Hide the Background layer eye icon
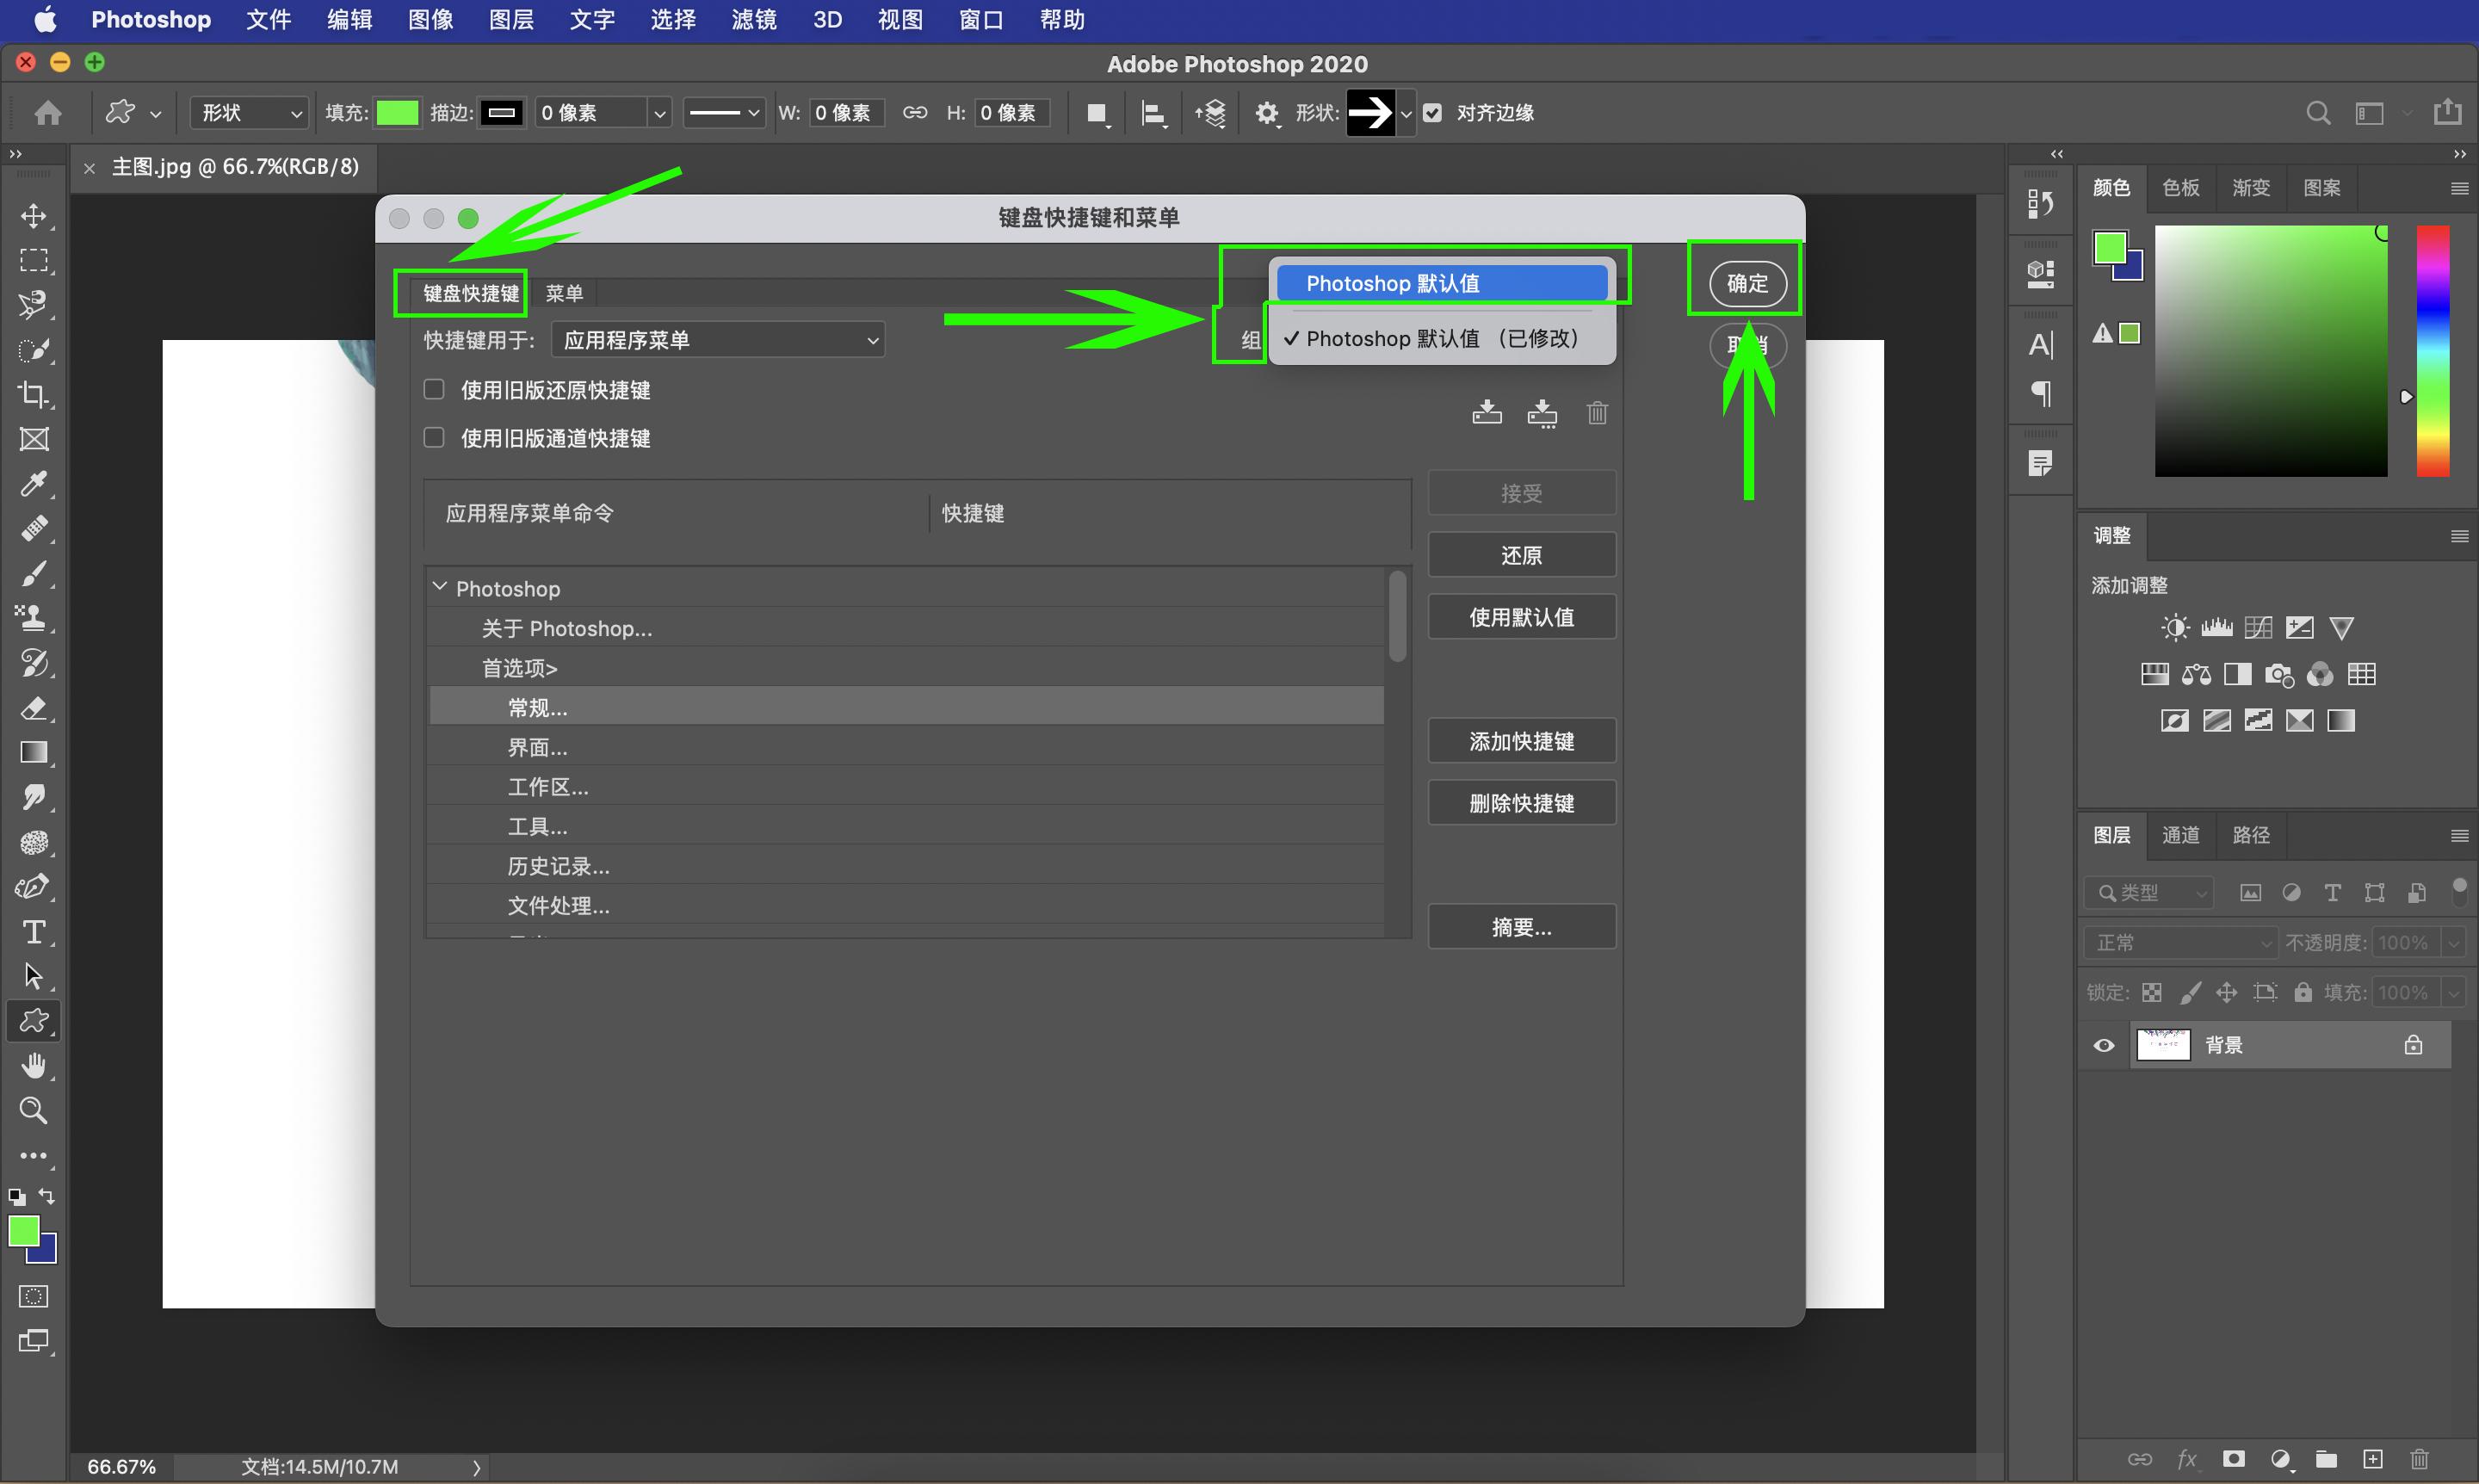Image resolution: width=2479 pixels, height=1484 pixels. coord(2103,1045)
